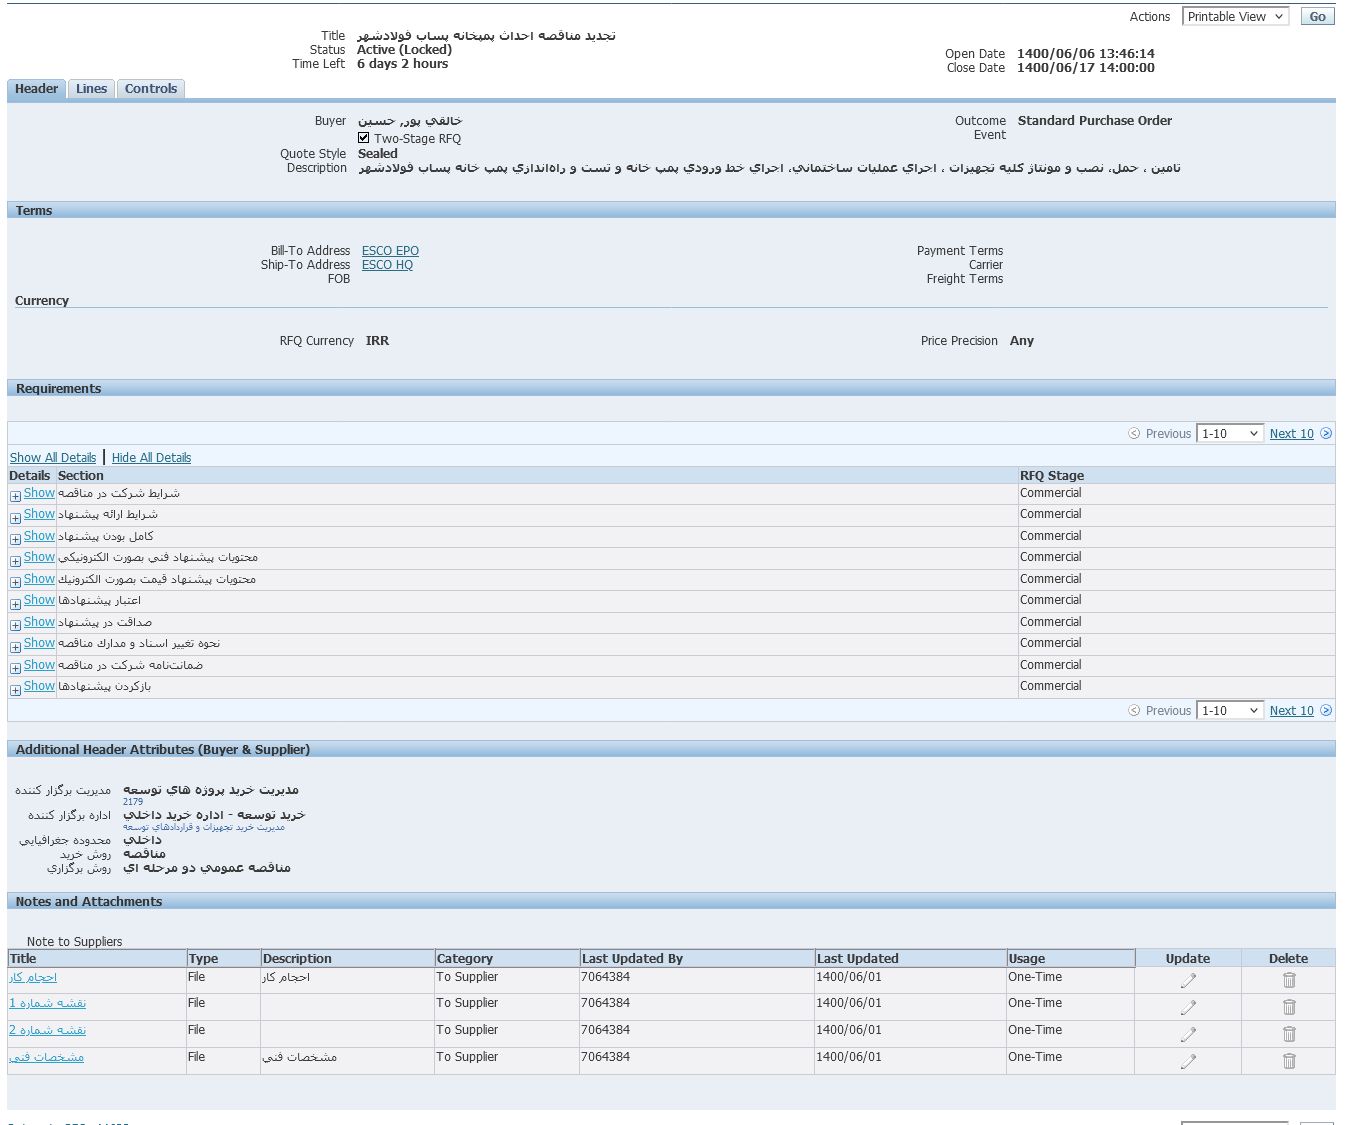Click the Previous arrow icon below requirements table
Image resolution: width=1345 pixels, height=1125 pixels.
[x=1134, y=710]
